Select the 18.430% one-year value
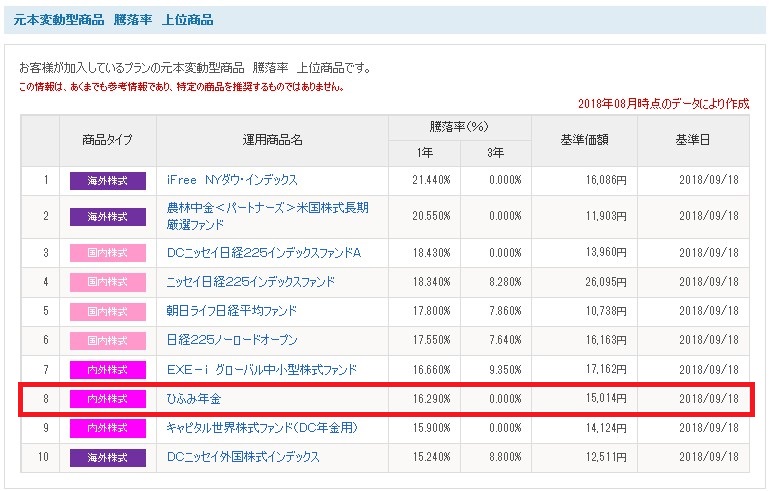 pos(431,253)
